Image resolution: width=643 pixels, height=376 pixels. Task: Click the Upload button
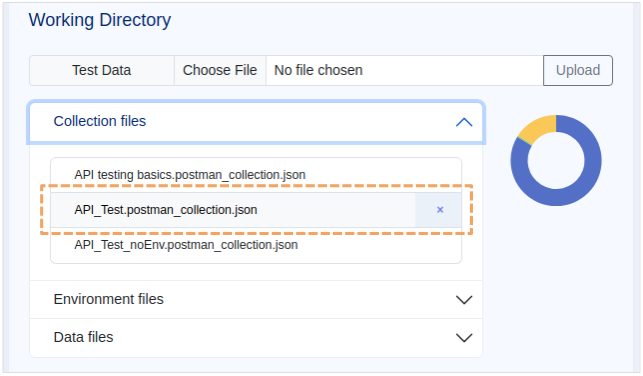(578, 71)
